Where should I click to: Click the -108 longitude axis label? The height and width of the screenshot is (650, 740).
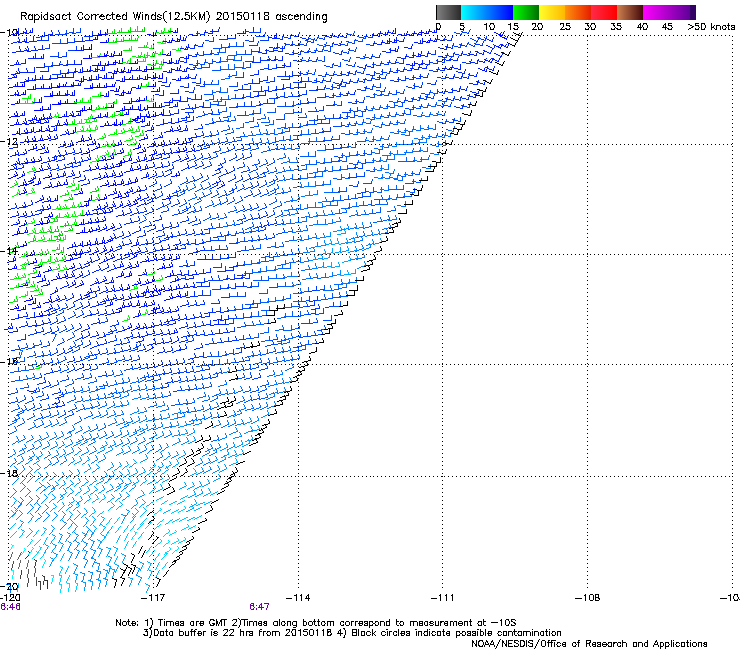pyautogui.click(x=588, y=598)
